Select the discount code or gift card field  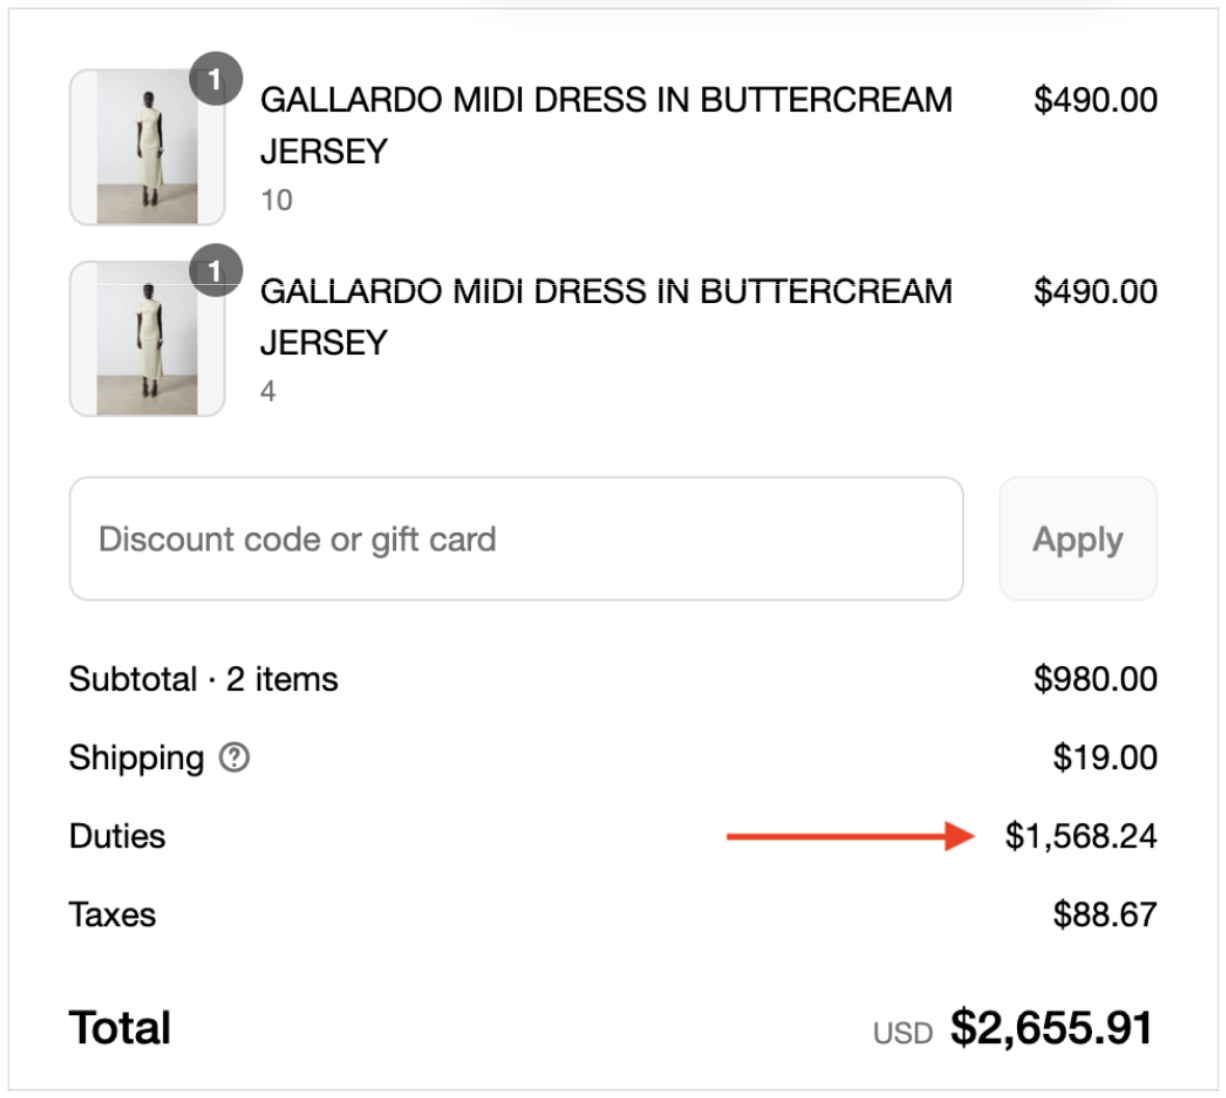coord(515,539)
